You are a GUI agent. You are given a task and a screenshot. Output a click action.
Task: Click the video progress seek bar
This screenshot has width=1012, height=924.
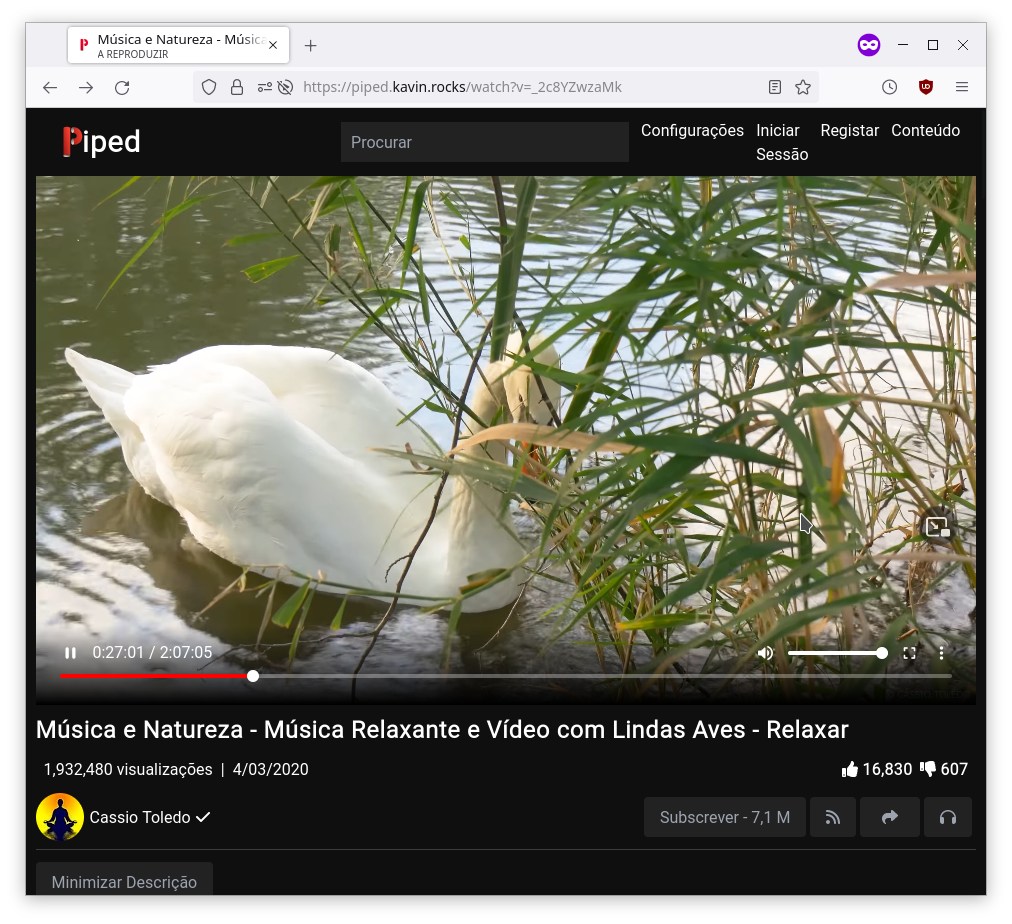(505, 676)
